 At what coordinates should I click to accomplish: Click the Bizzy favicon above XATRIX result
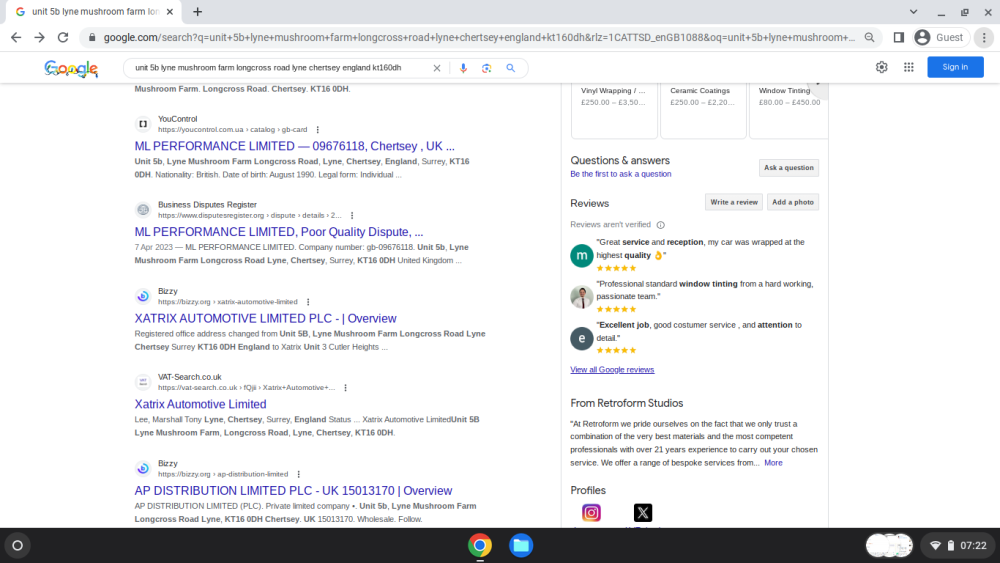(x=143, y=296)
